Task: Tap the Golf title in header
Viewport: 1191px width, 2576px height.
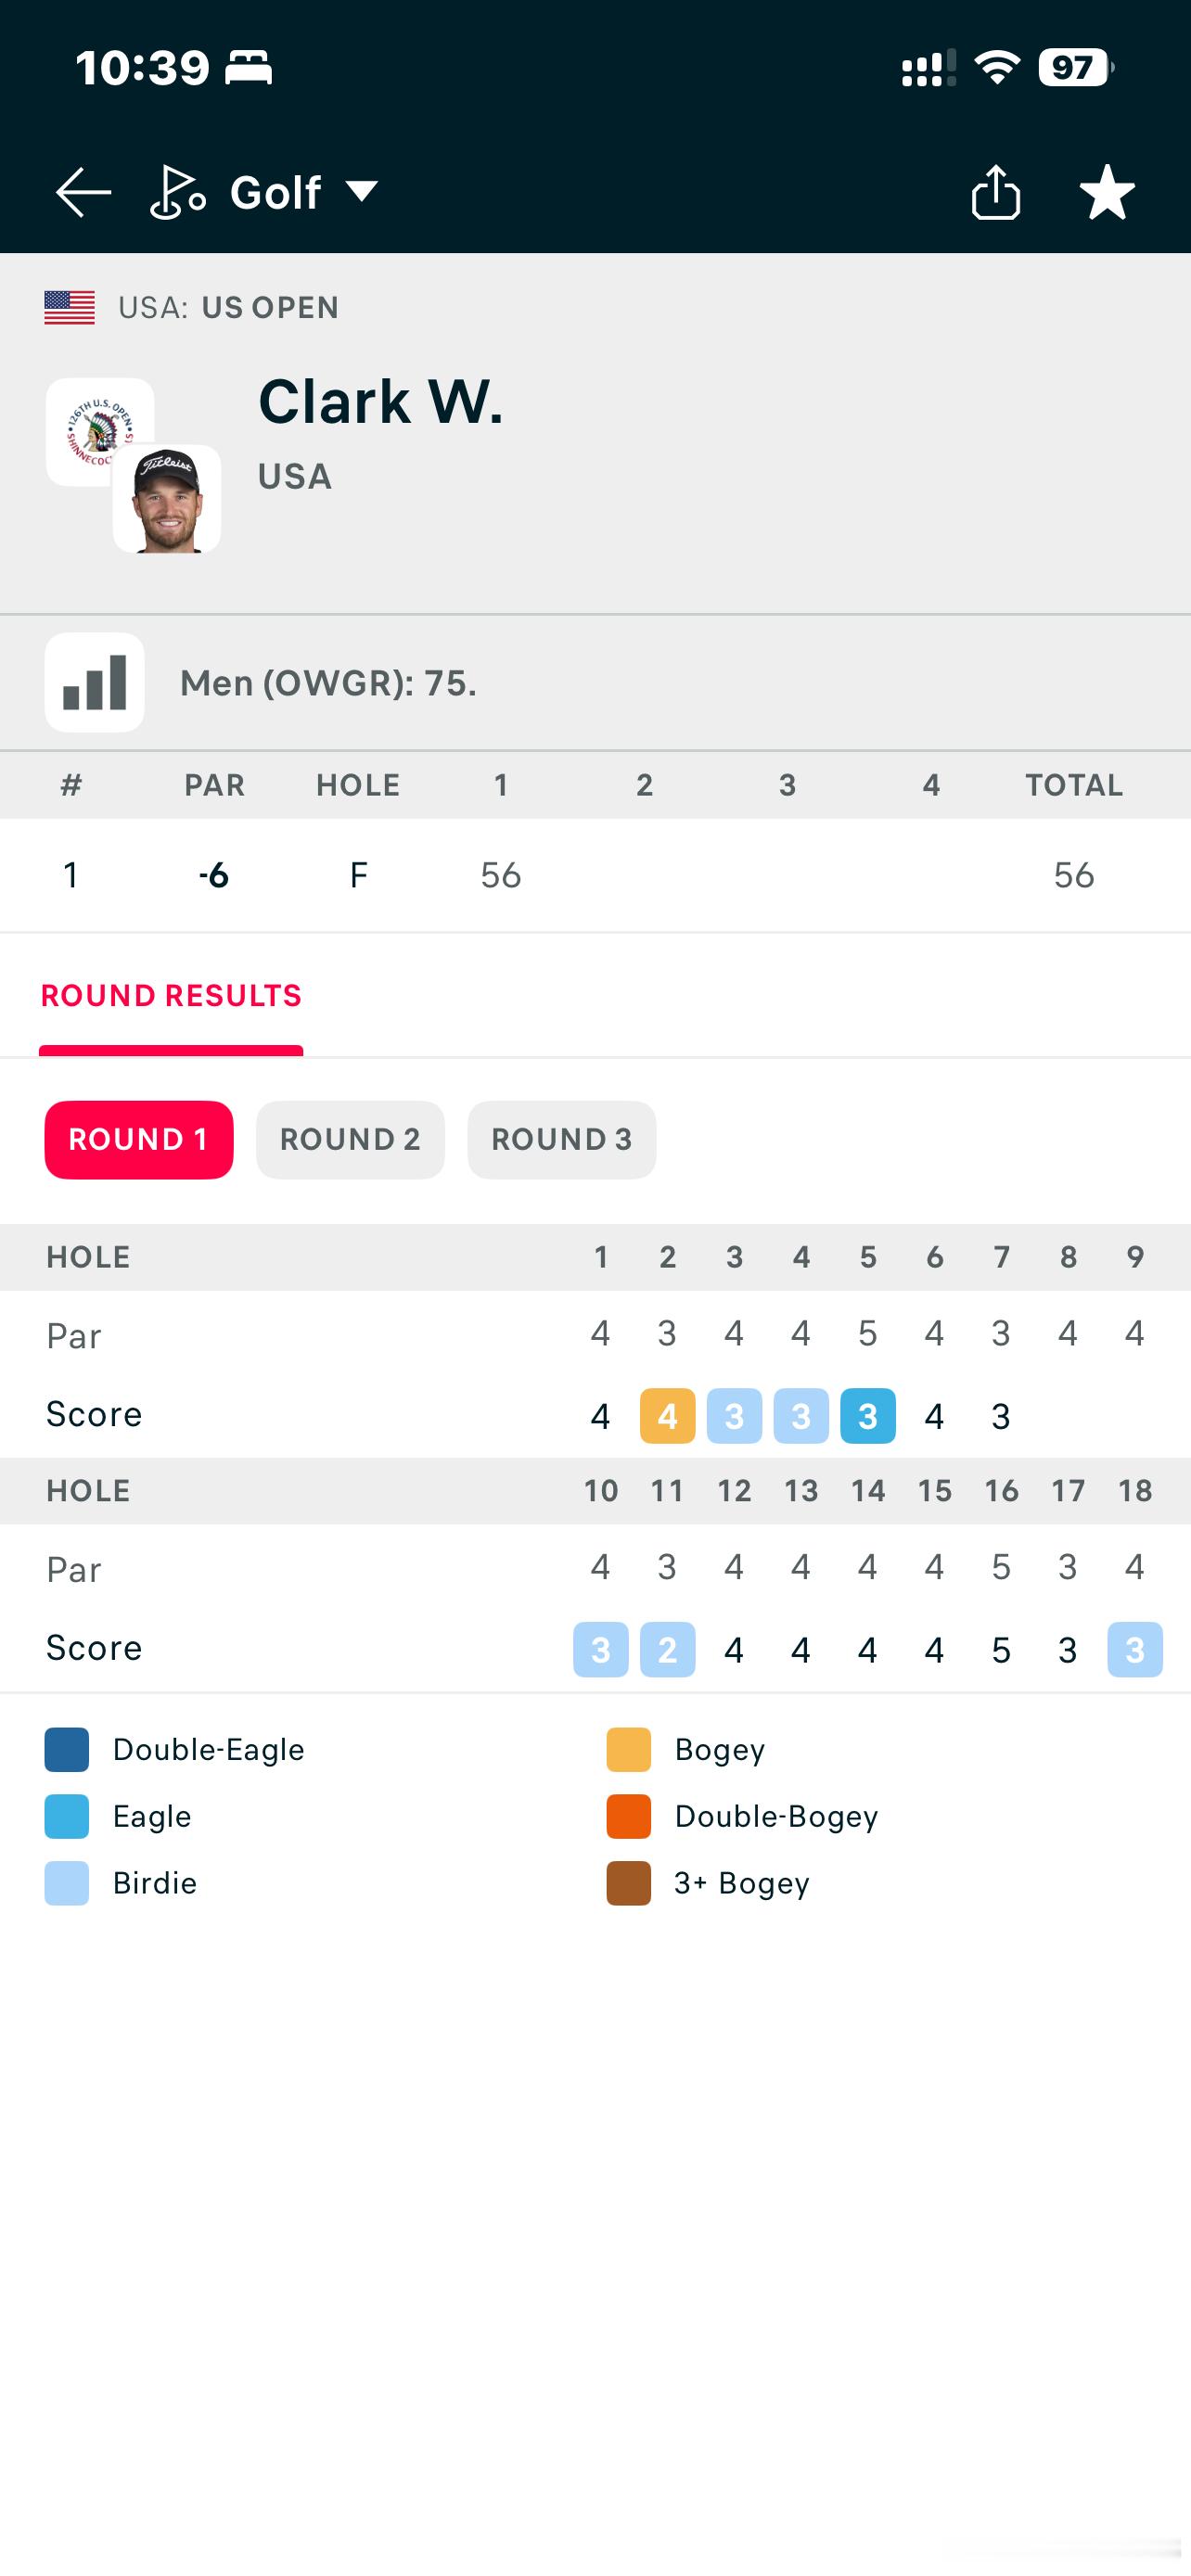Action: tap(276, 192)
